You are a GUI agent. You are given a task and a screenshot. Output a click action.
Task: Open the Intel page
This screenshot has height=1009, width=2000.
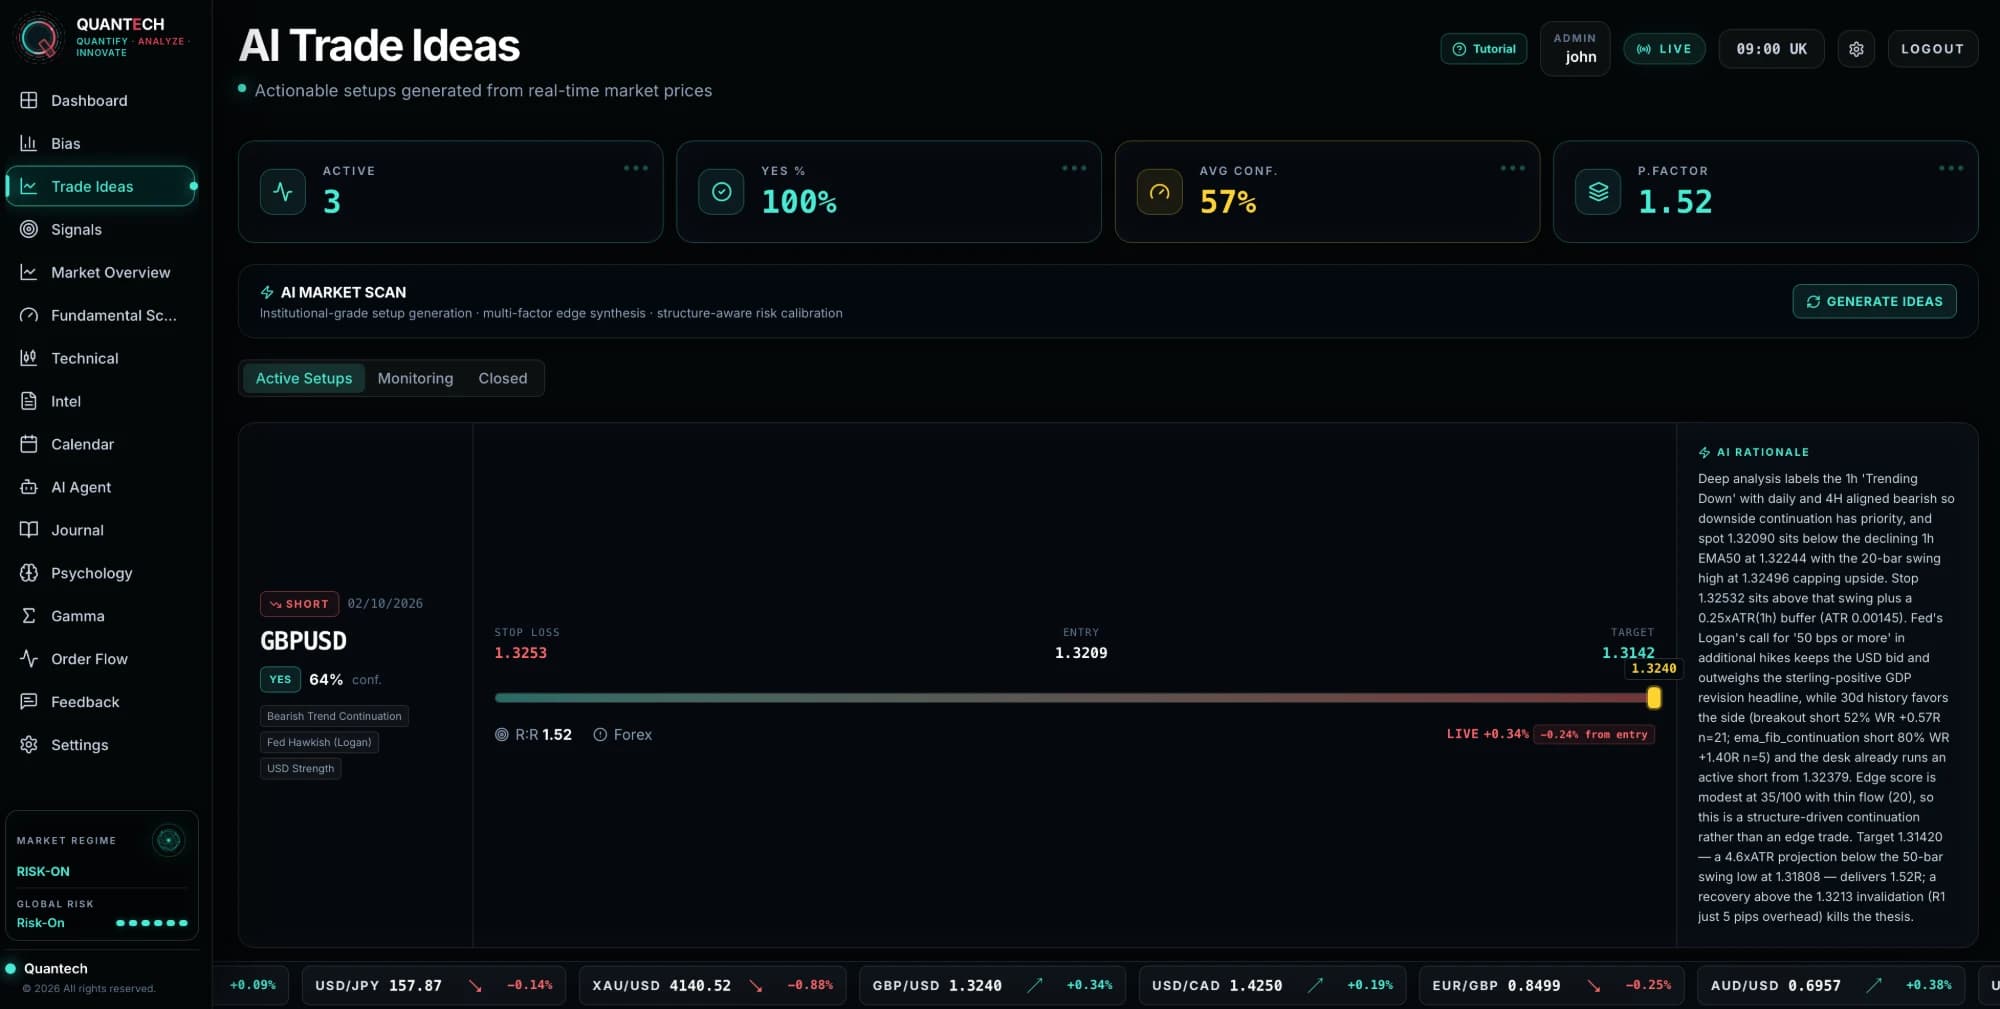[x=100, y=401]
